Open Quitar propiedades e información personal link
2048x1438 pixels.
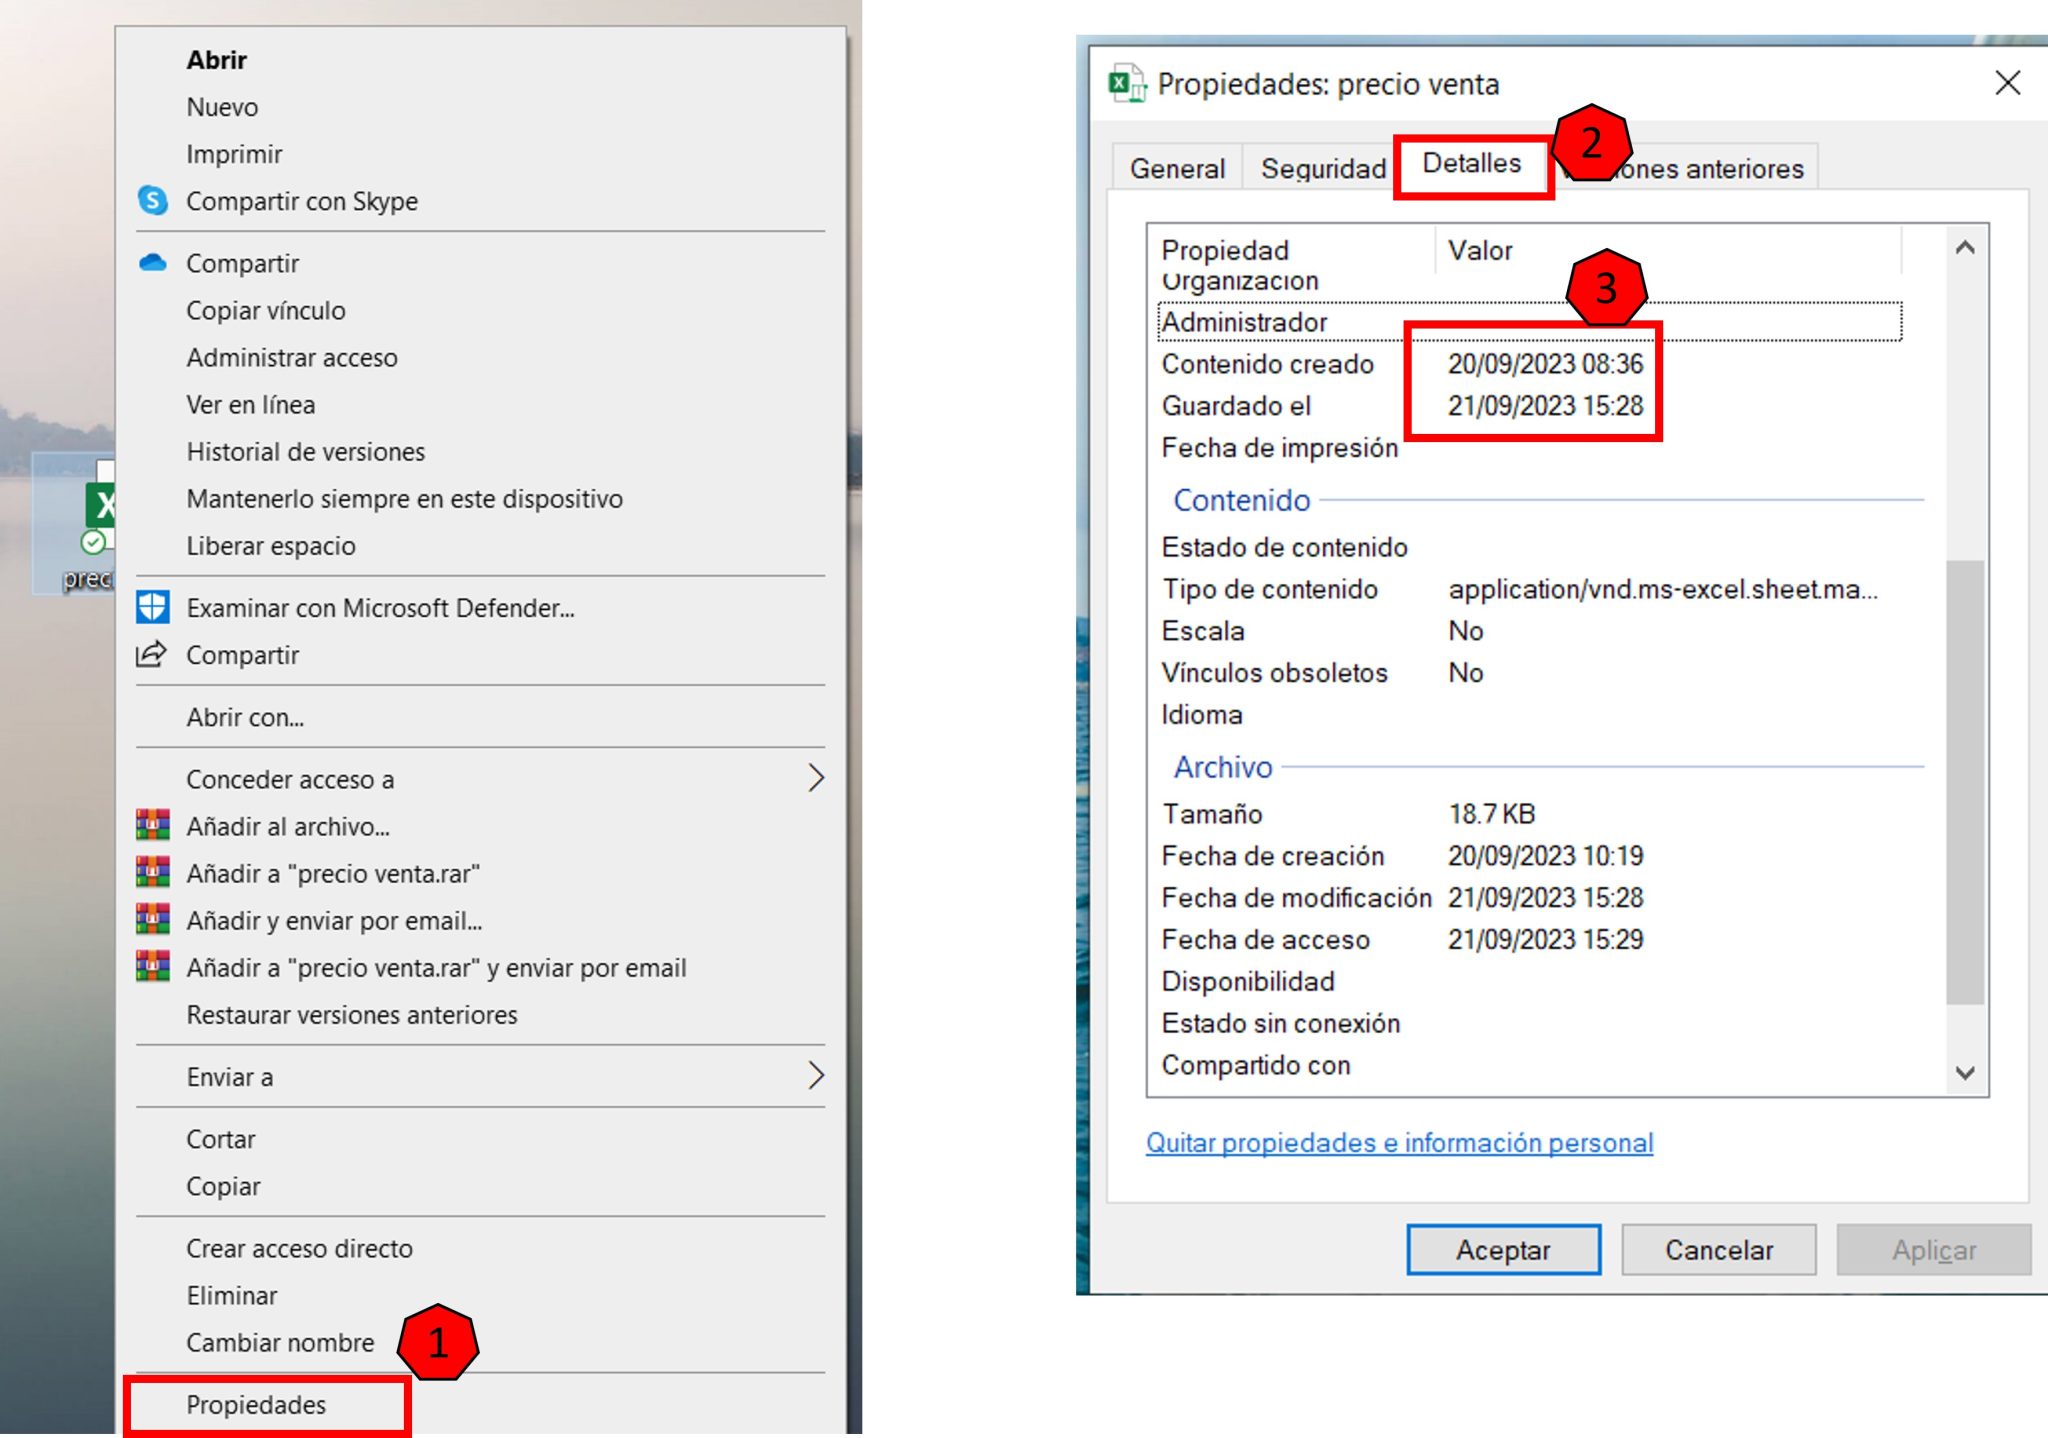point(1399,1142)
